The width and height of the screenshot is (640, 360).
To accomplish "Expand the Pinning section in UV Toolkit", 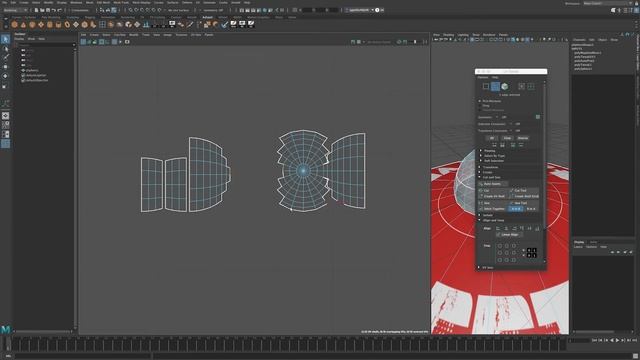I will click(x=480, y=151).
